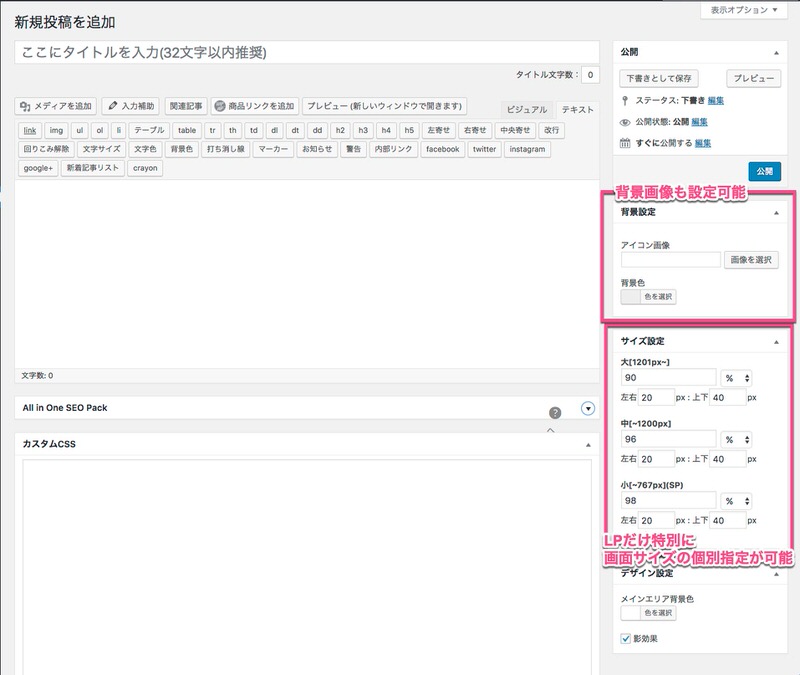Open the 背景色 color picker swatch
The image size is (800, 675).
click(630, 296)
